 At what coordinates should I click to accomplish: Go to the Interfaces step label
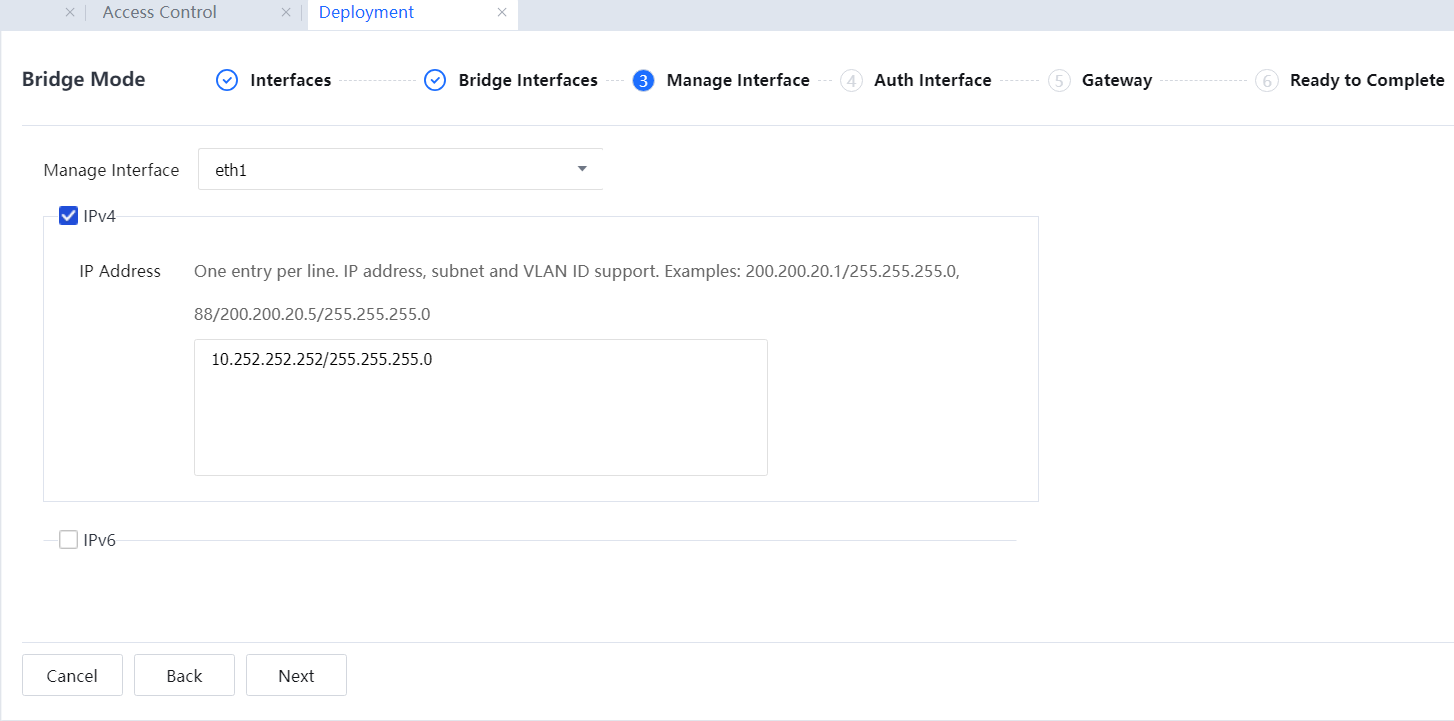pyautogui.click(x=290, y=81)
